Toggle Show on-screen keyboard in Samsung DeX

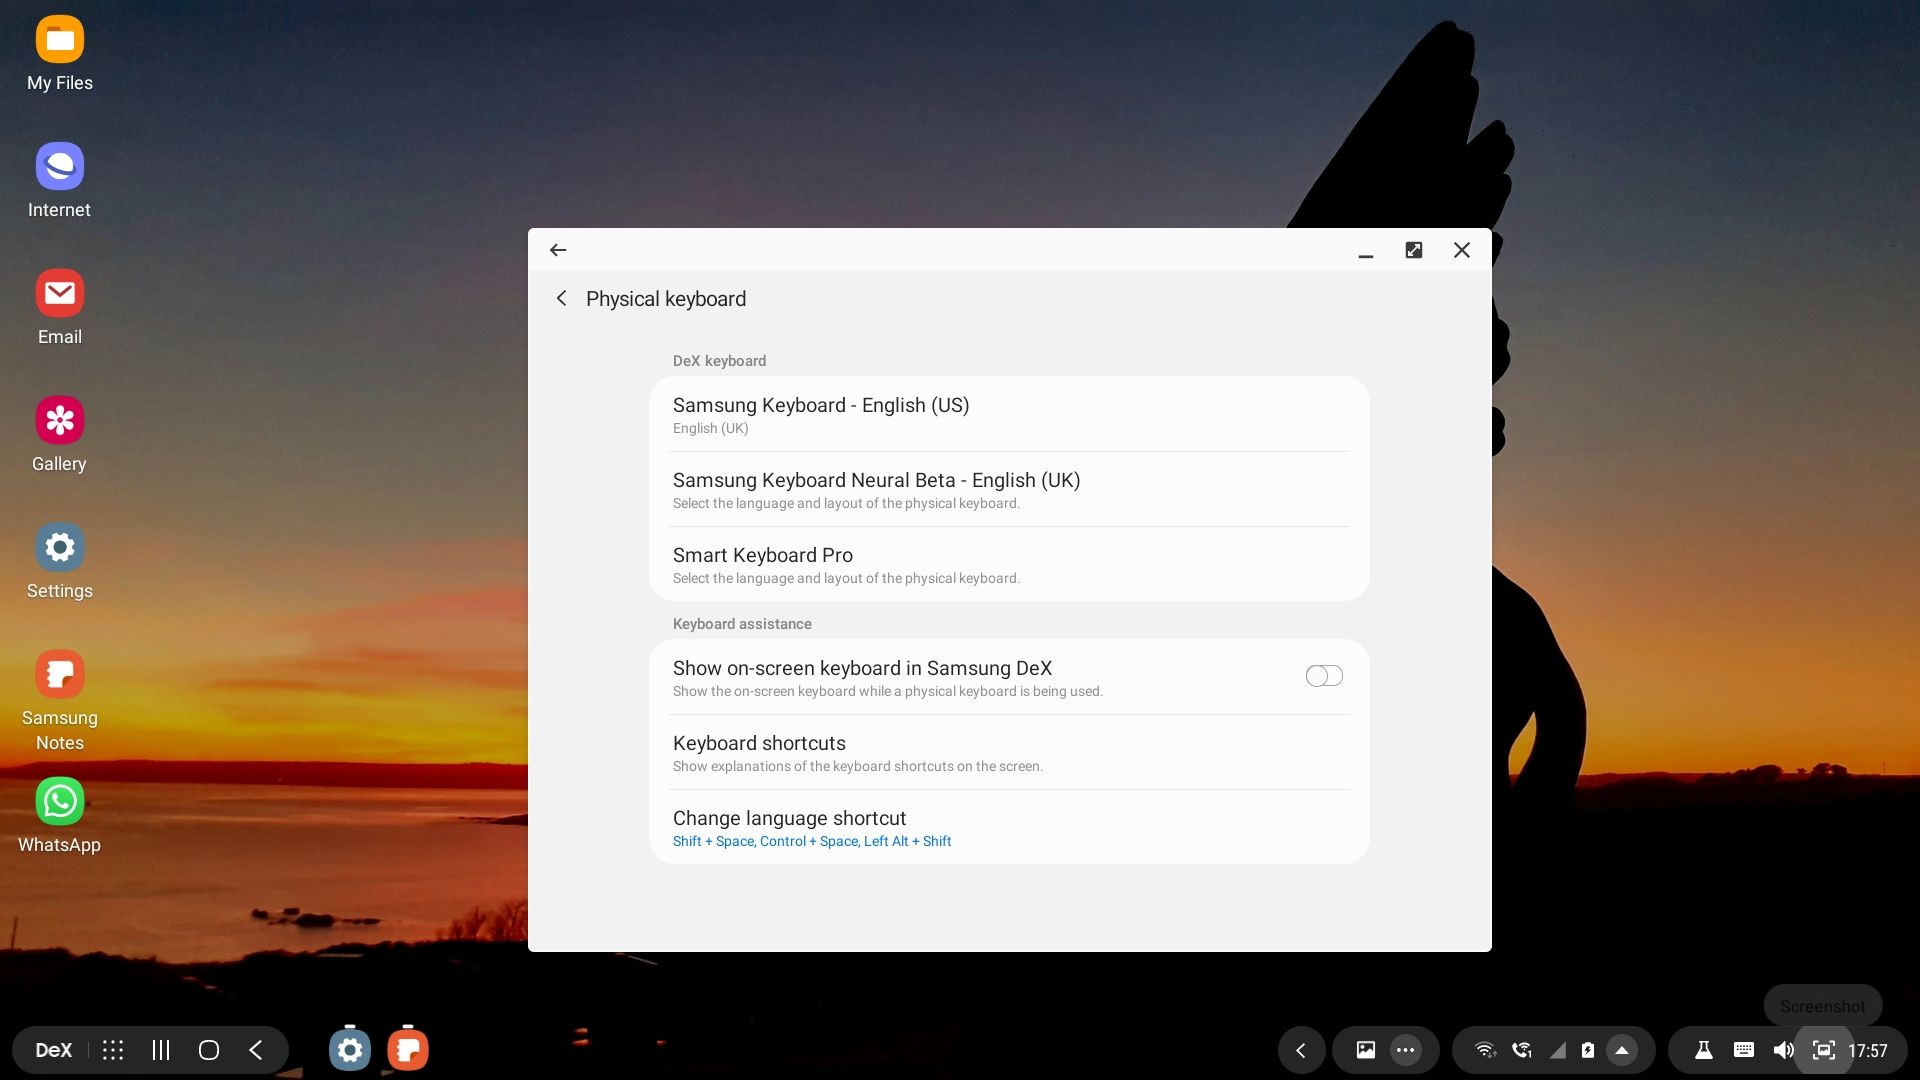[1323, 676]
